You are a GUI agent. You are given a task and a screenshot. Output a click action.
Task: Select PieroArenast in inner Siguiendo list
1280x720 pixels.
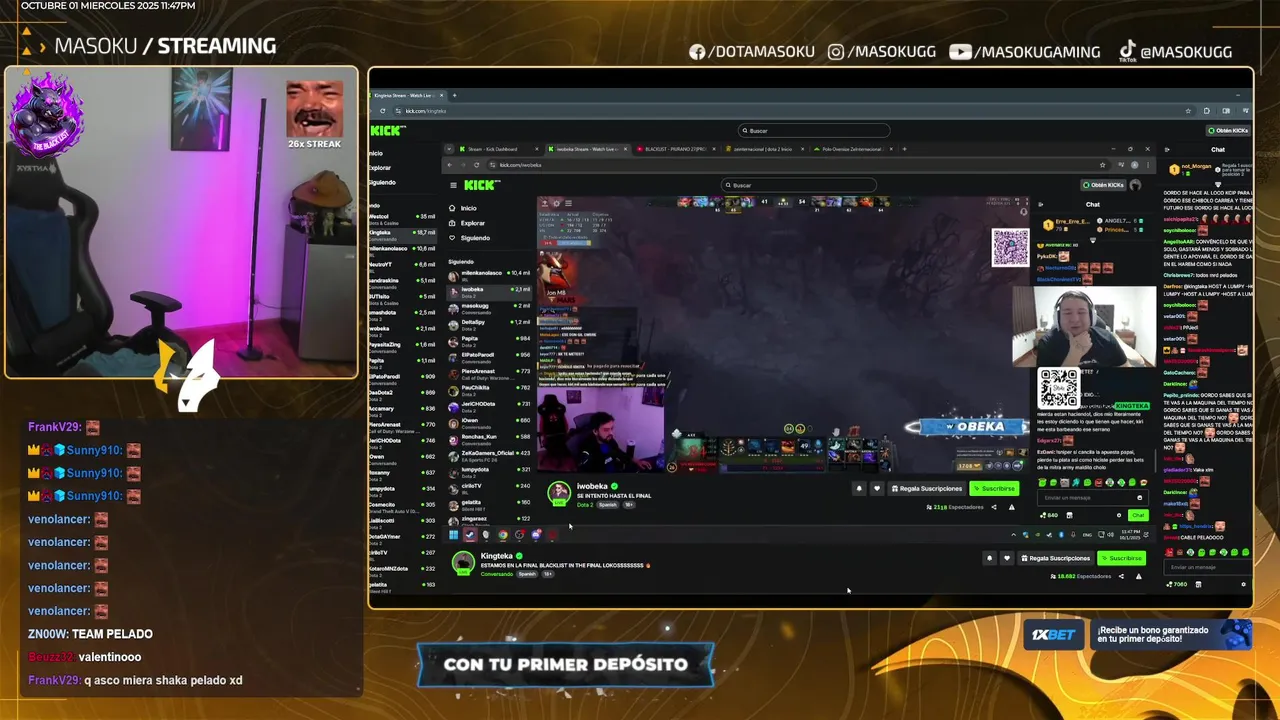pyautogui.click(x=490, y=374)
